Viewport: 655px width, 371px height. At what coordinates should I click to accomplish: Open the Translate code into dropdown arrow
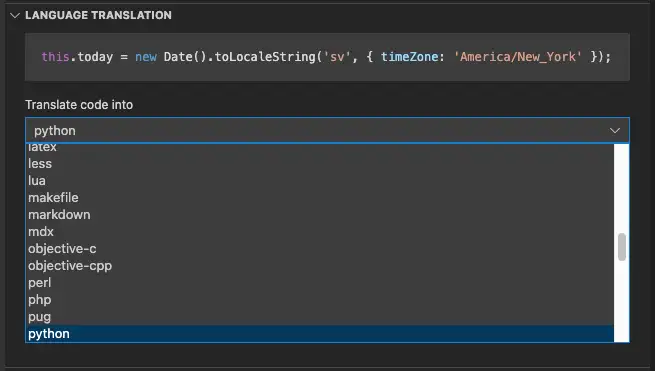point(614,131)
